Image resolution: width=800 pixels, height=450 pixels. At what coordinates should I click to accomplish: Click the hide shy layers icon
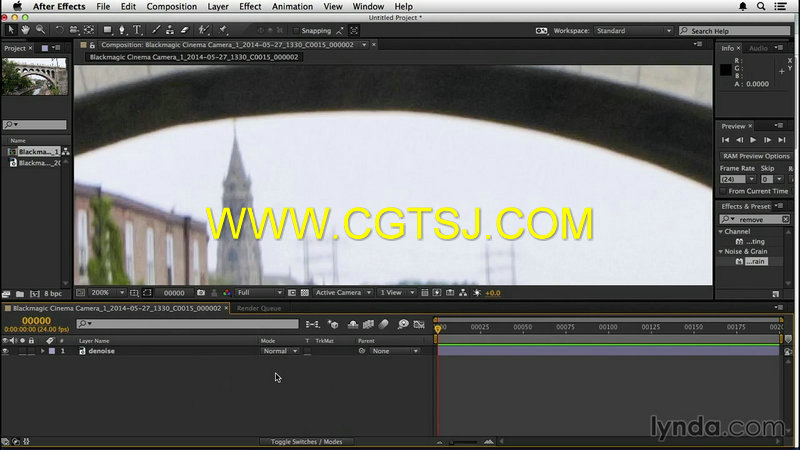point(353,324)
